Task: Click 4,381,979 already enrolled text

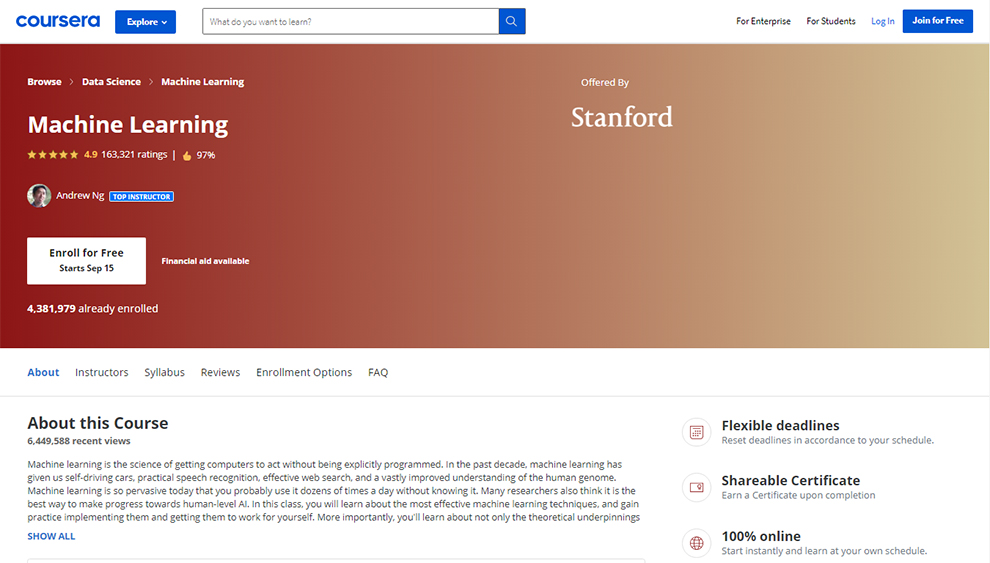Action: coord(93,309)
